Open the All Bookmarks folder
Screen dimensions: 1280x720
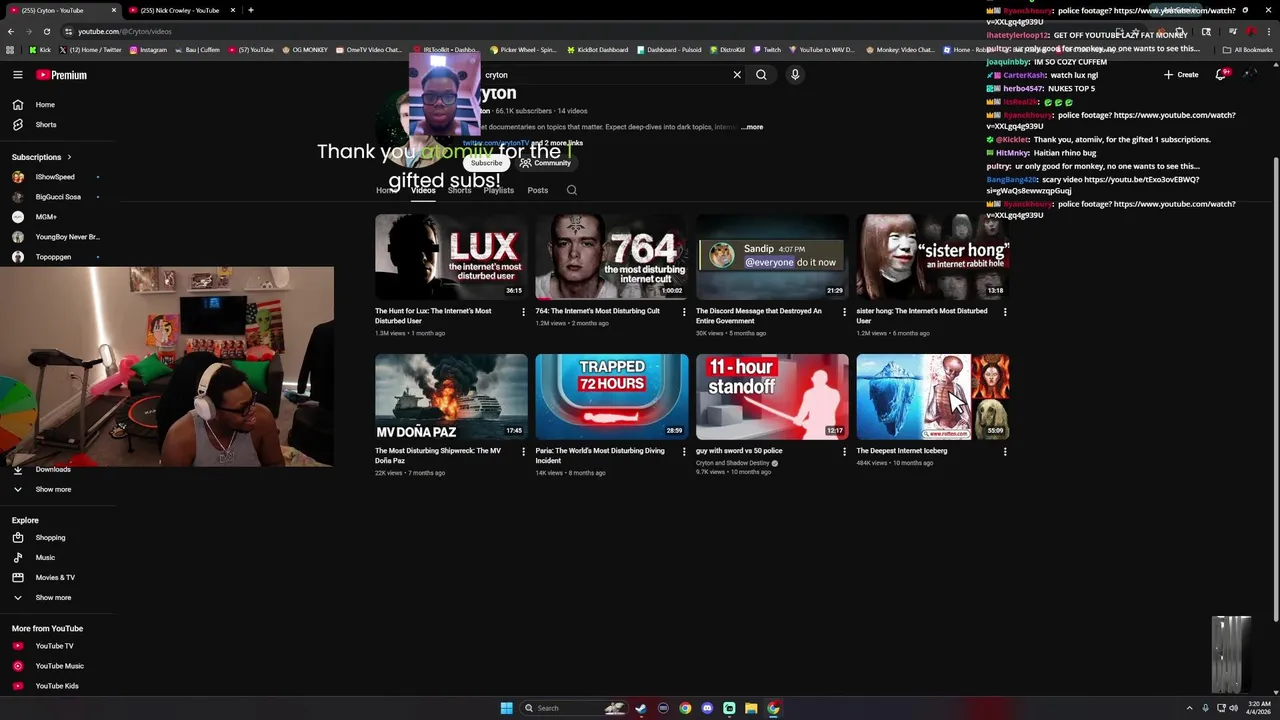point(1248,49)
